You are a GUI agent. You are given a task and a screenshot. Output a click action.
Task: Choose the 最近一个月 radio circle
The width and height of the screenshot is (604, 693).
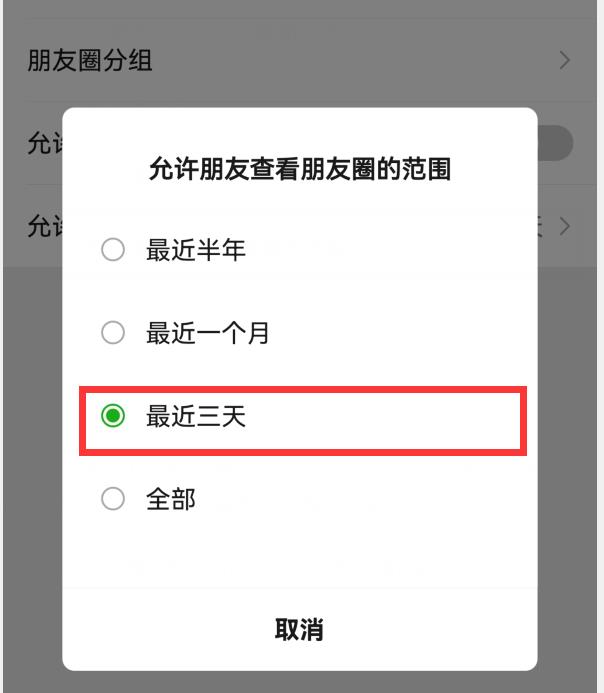[x=113, y=333]
